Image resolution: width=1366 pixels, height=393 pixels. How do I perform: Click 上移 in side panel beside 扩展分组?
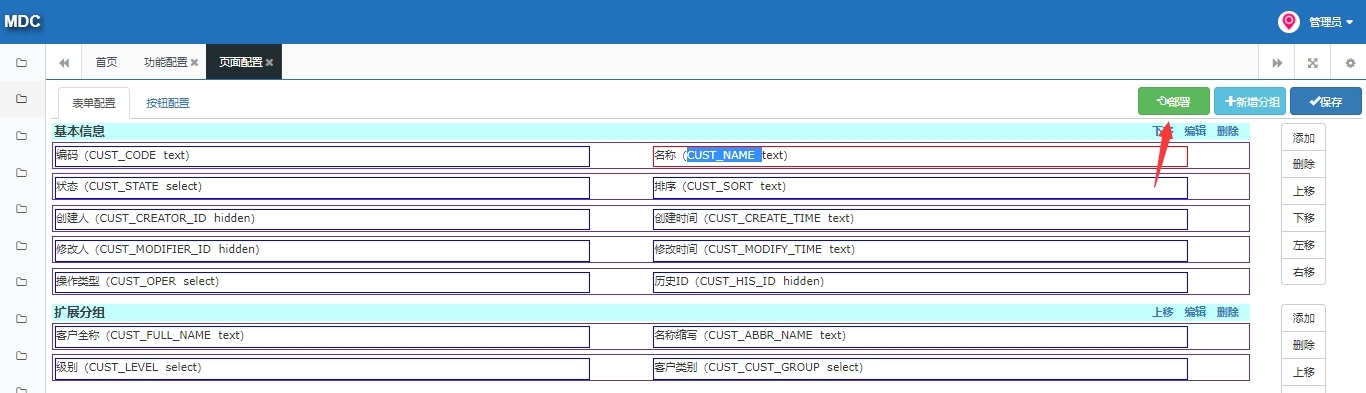coord(1303,372)
